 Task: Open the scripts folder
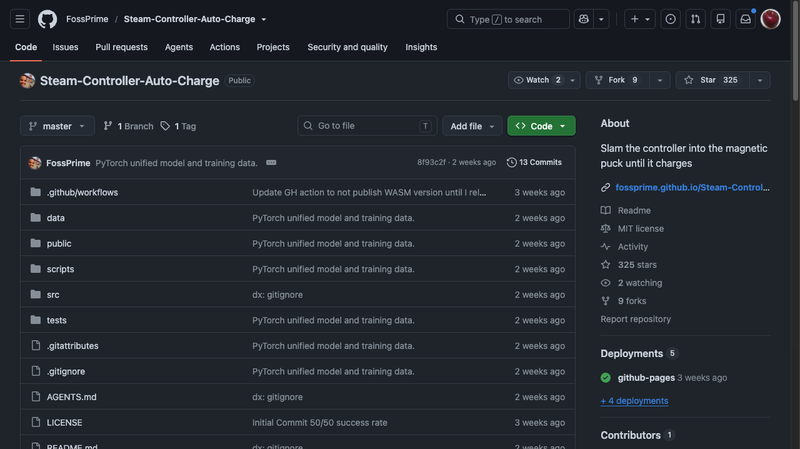point(60,269)
